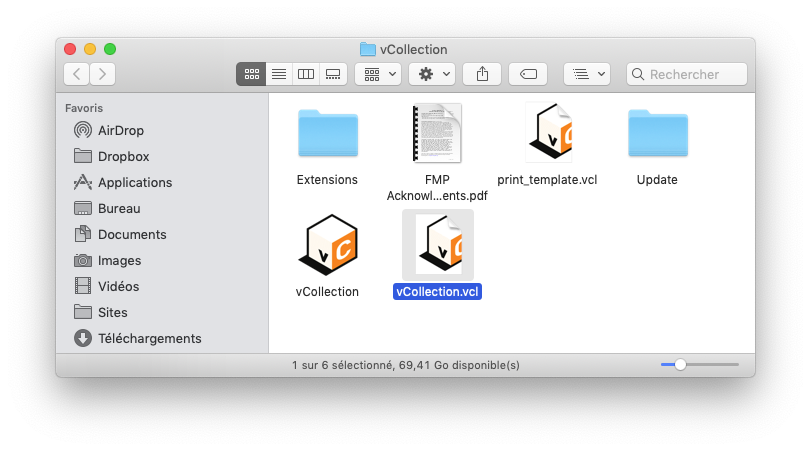Click the status bar selection text
811x451 pixels.
406,365
